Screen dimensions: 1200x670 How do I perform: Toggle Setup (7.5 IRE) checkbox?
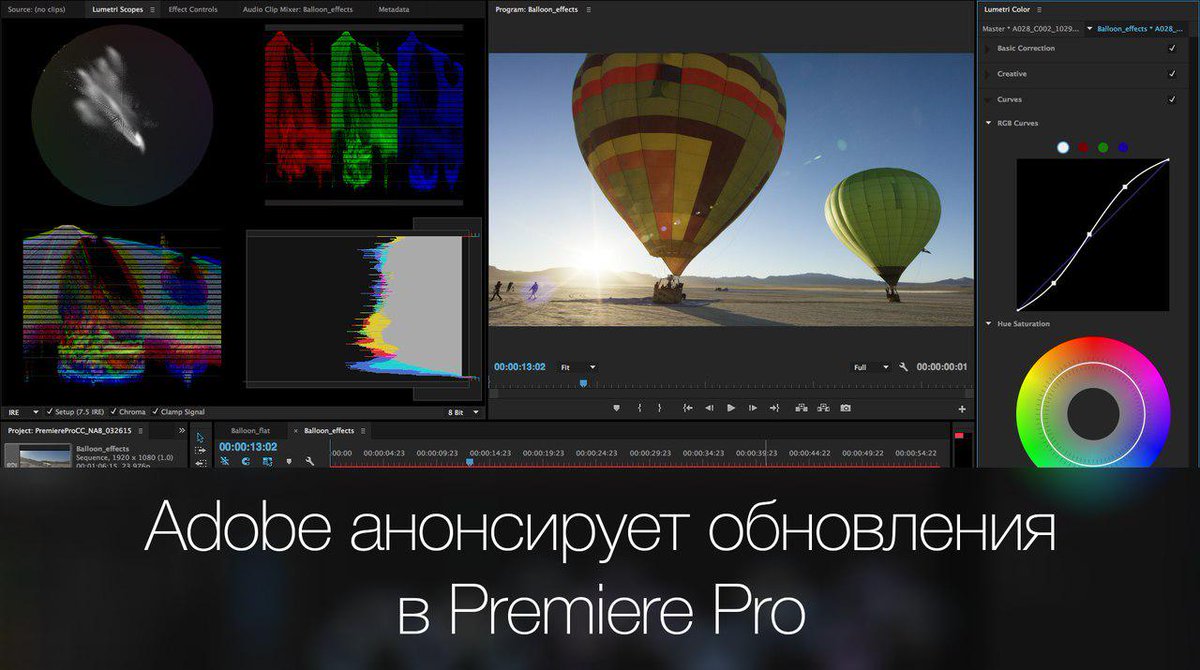pos(49,412)
